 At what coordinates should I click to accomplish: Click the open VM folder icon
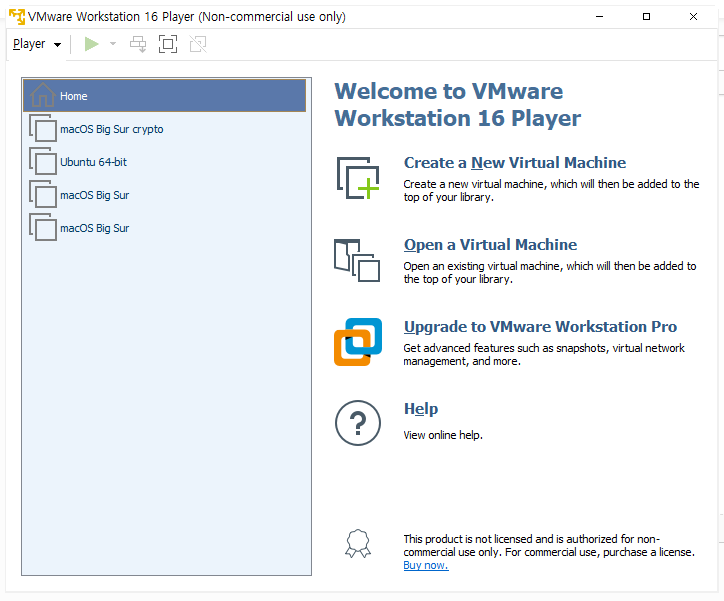tap(357, 260)
